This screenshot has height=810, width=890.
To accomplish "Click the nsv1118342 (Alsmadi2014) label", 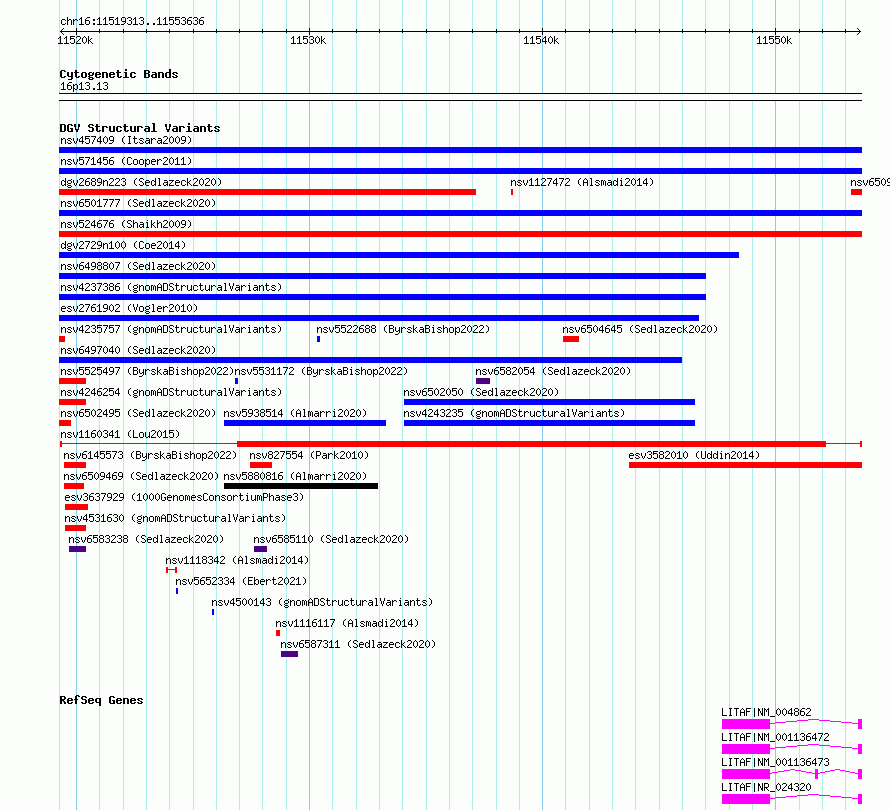I will point(237,560).
